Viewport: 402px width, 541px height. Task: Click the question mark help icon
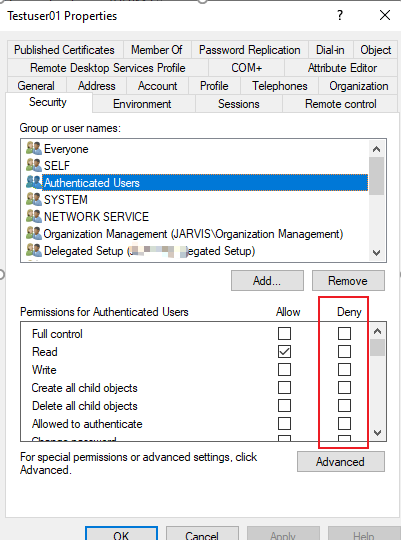[340, 16]
